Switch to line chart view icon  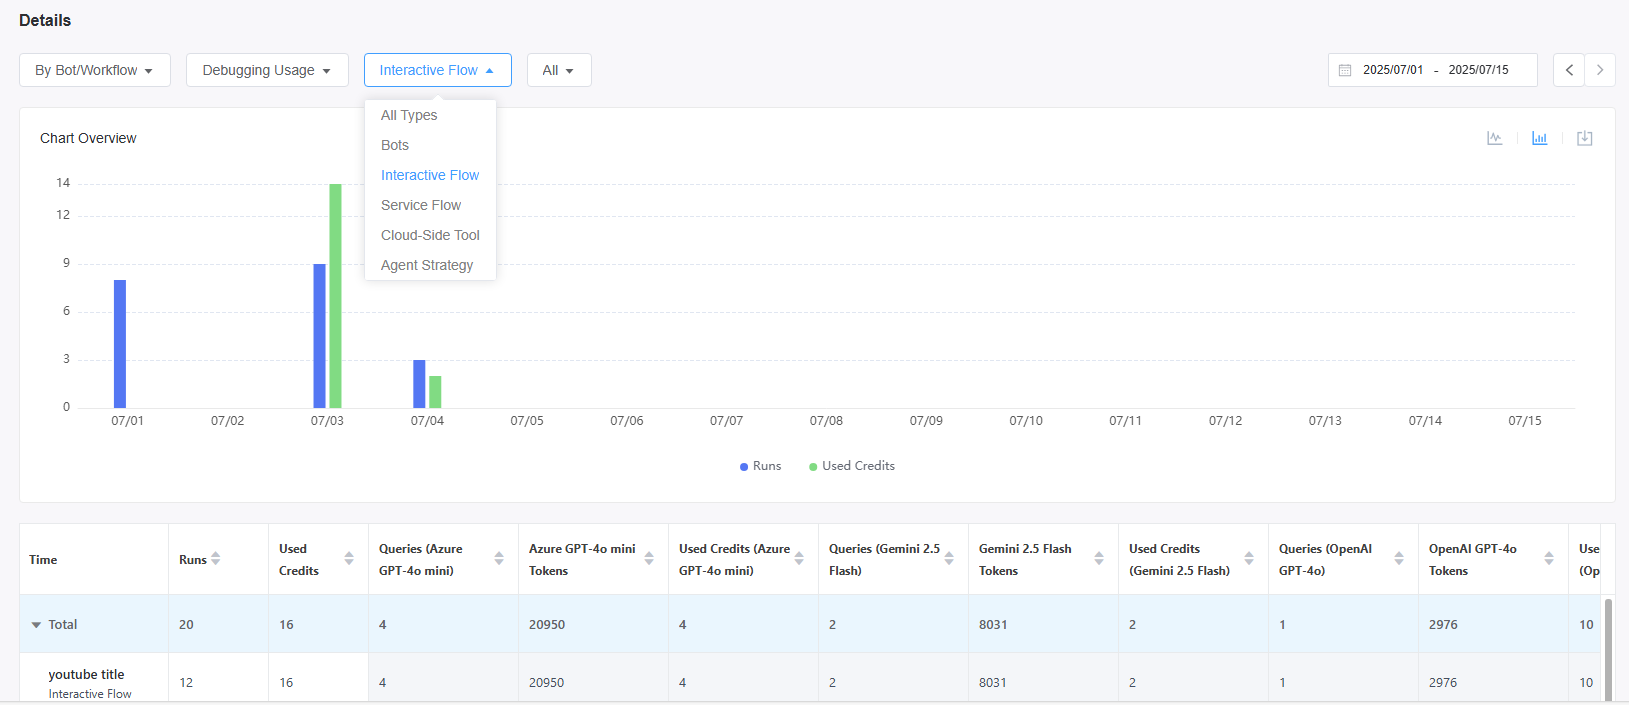(1494, 138)
